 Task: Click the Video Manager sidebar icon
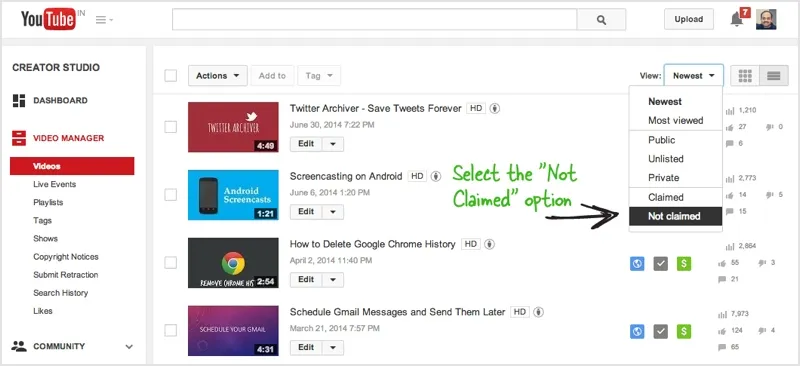coord(19,138)
